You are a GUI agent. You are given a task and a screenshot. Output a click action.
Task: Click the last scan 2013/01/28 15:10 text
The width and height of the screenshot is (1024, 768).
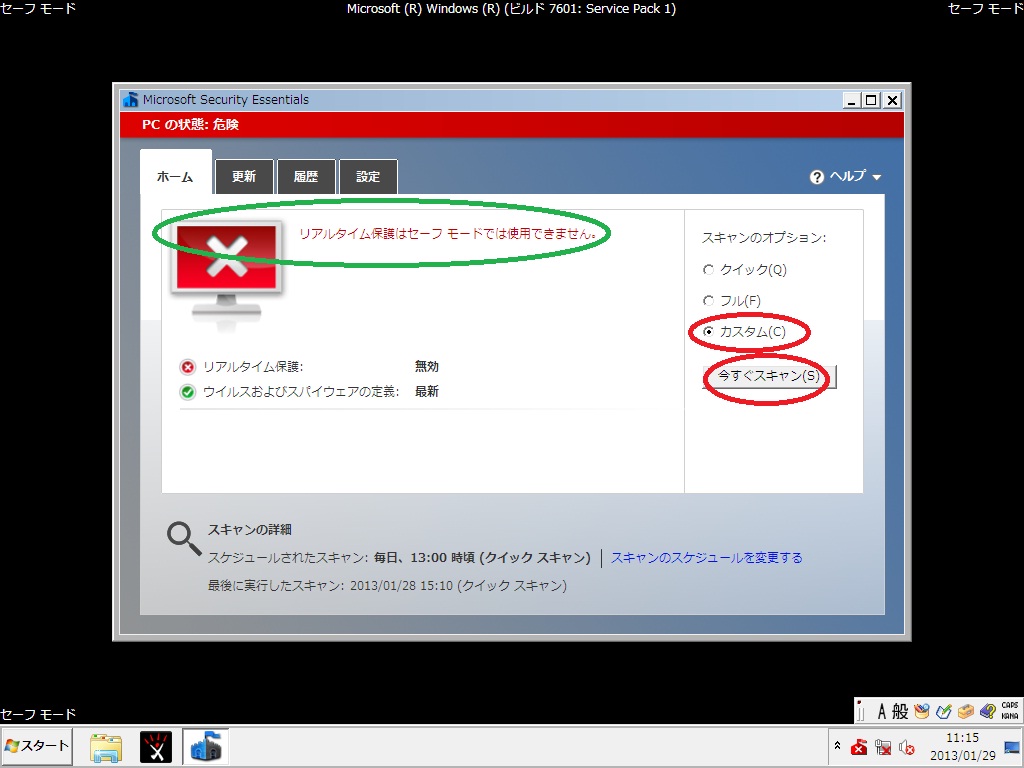[x=458, y=586]
